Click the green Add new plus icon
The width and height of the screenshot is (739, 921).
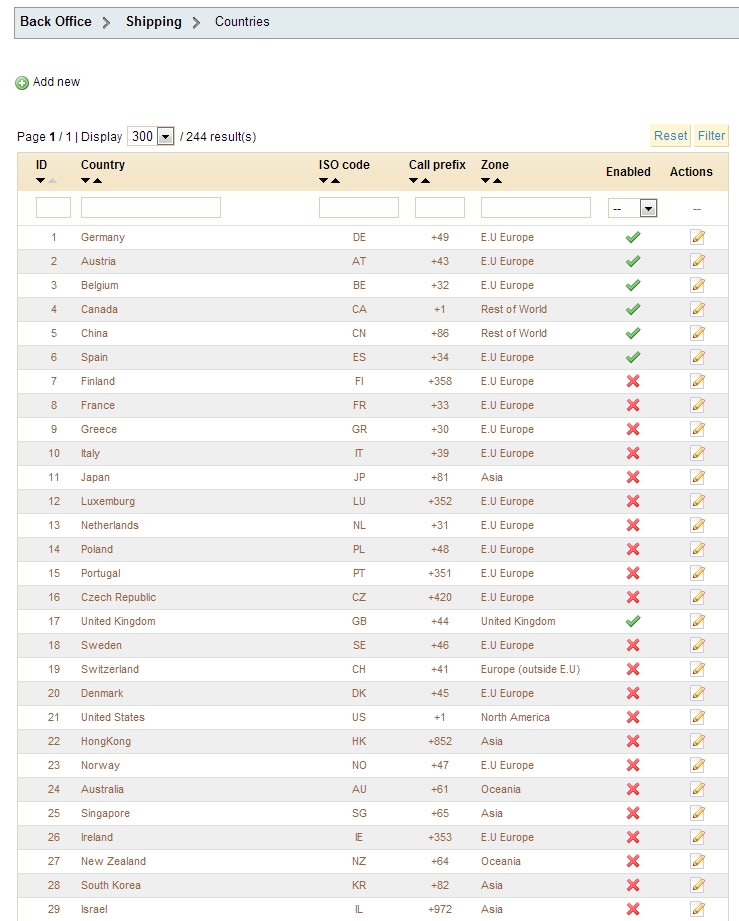point(22,83)
